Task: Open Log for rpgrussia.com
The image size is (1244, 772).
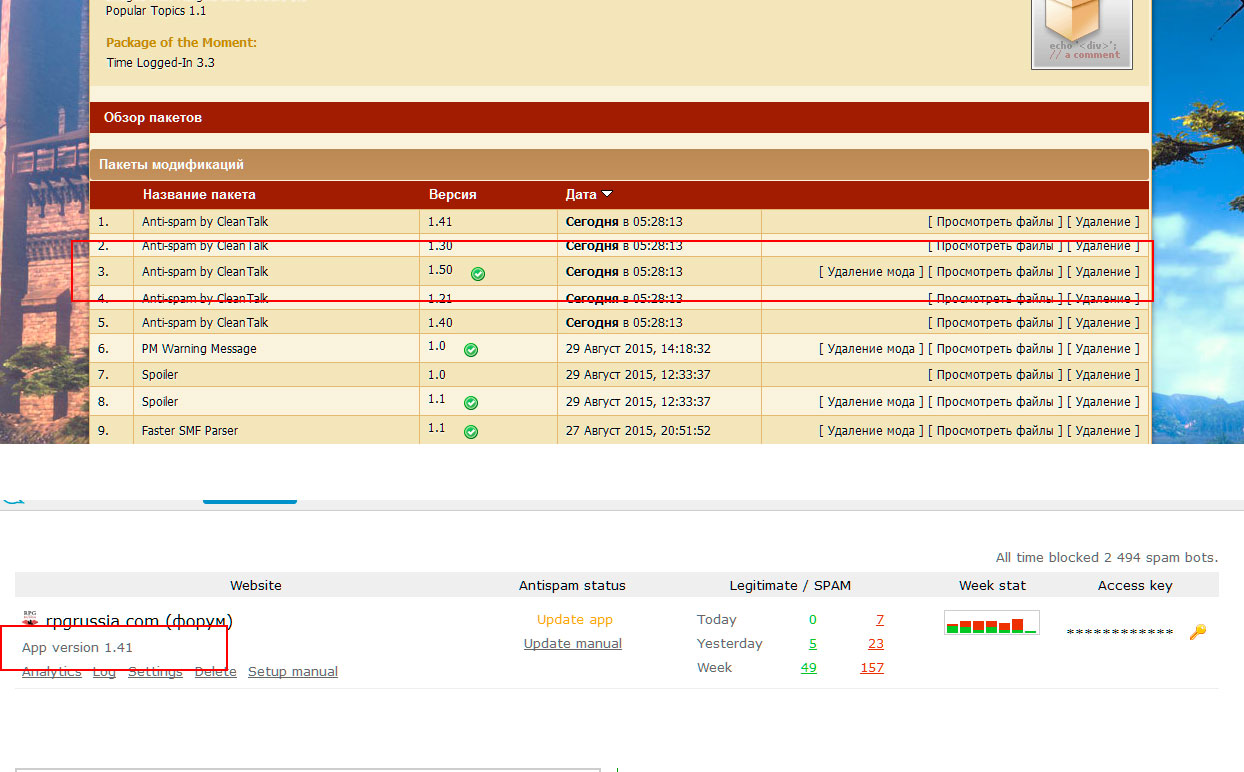Action: [104, 671]
